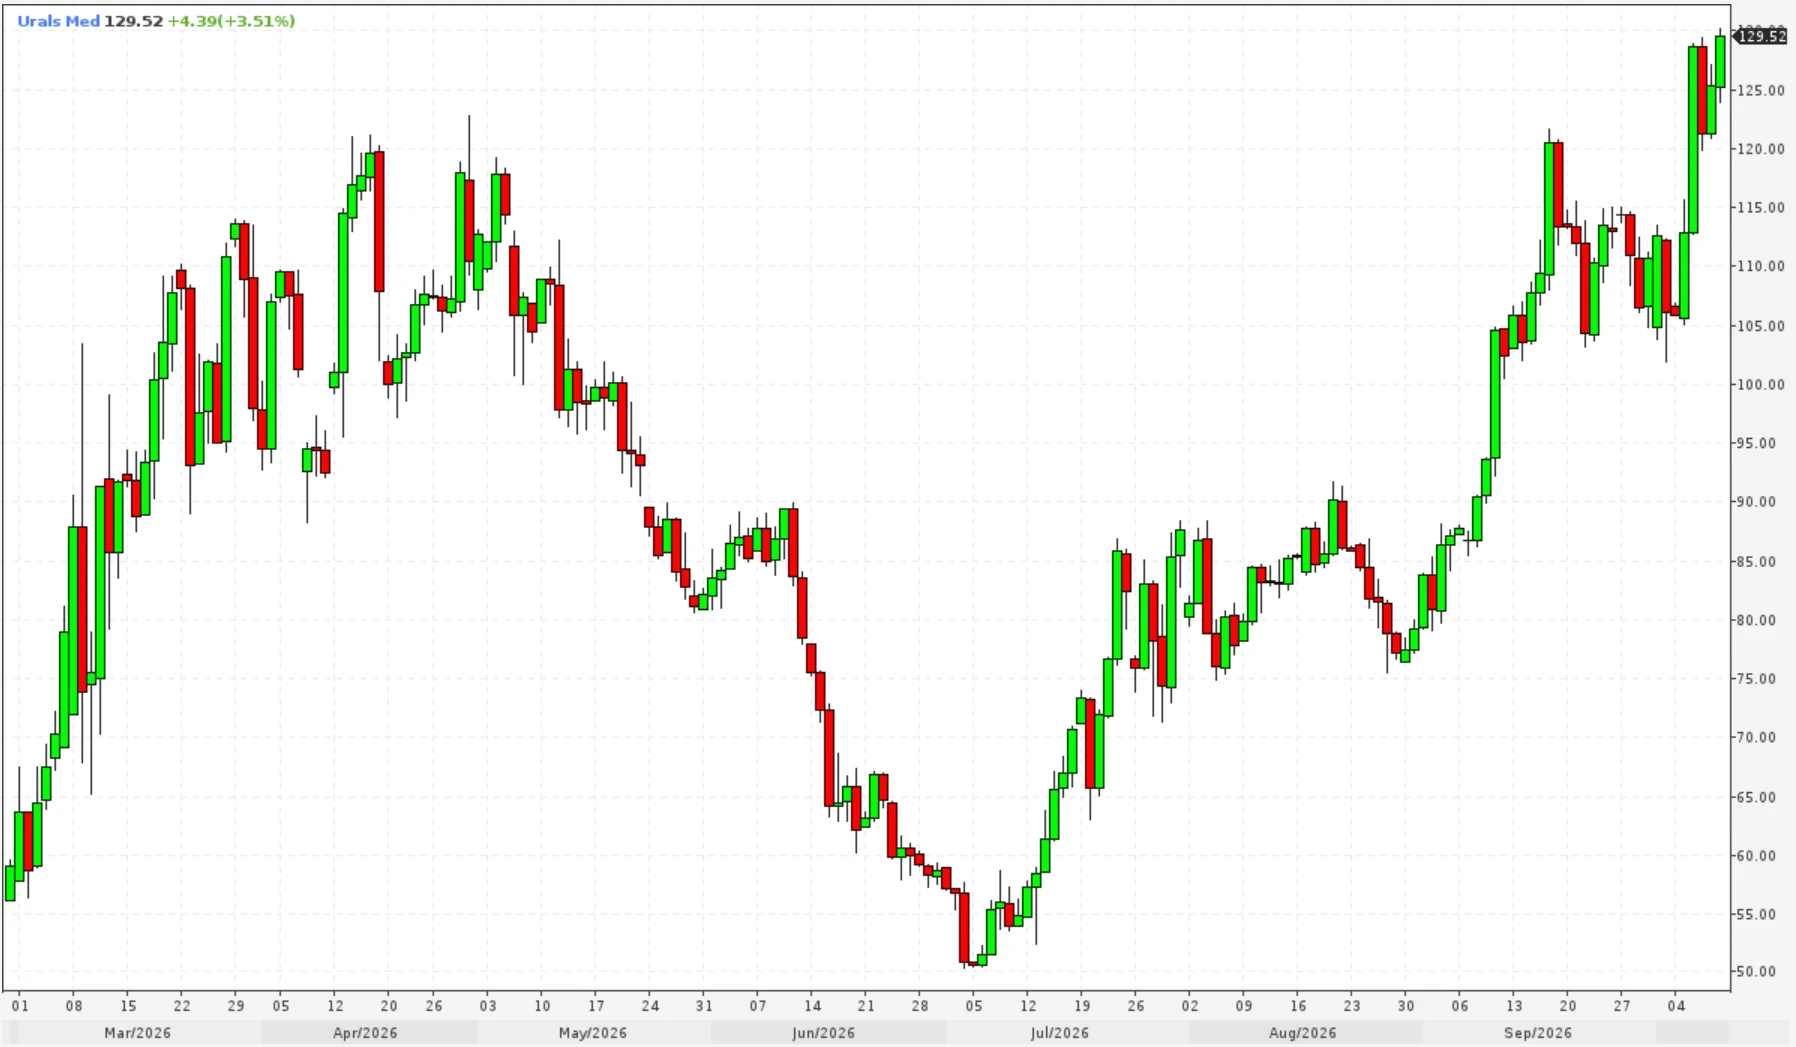This screenshot has height=1047, width=1796.
Task: Click the 129.52 last price beside Urals Med
Action: (x=133, y=21)
